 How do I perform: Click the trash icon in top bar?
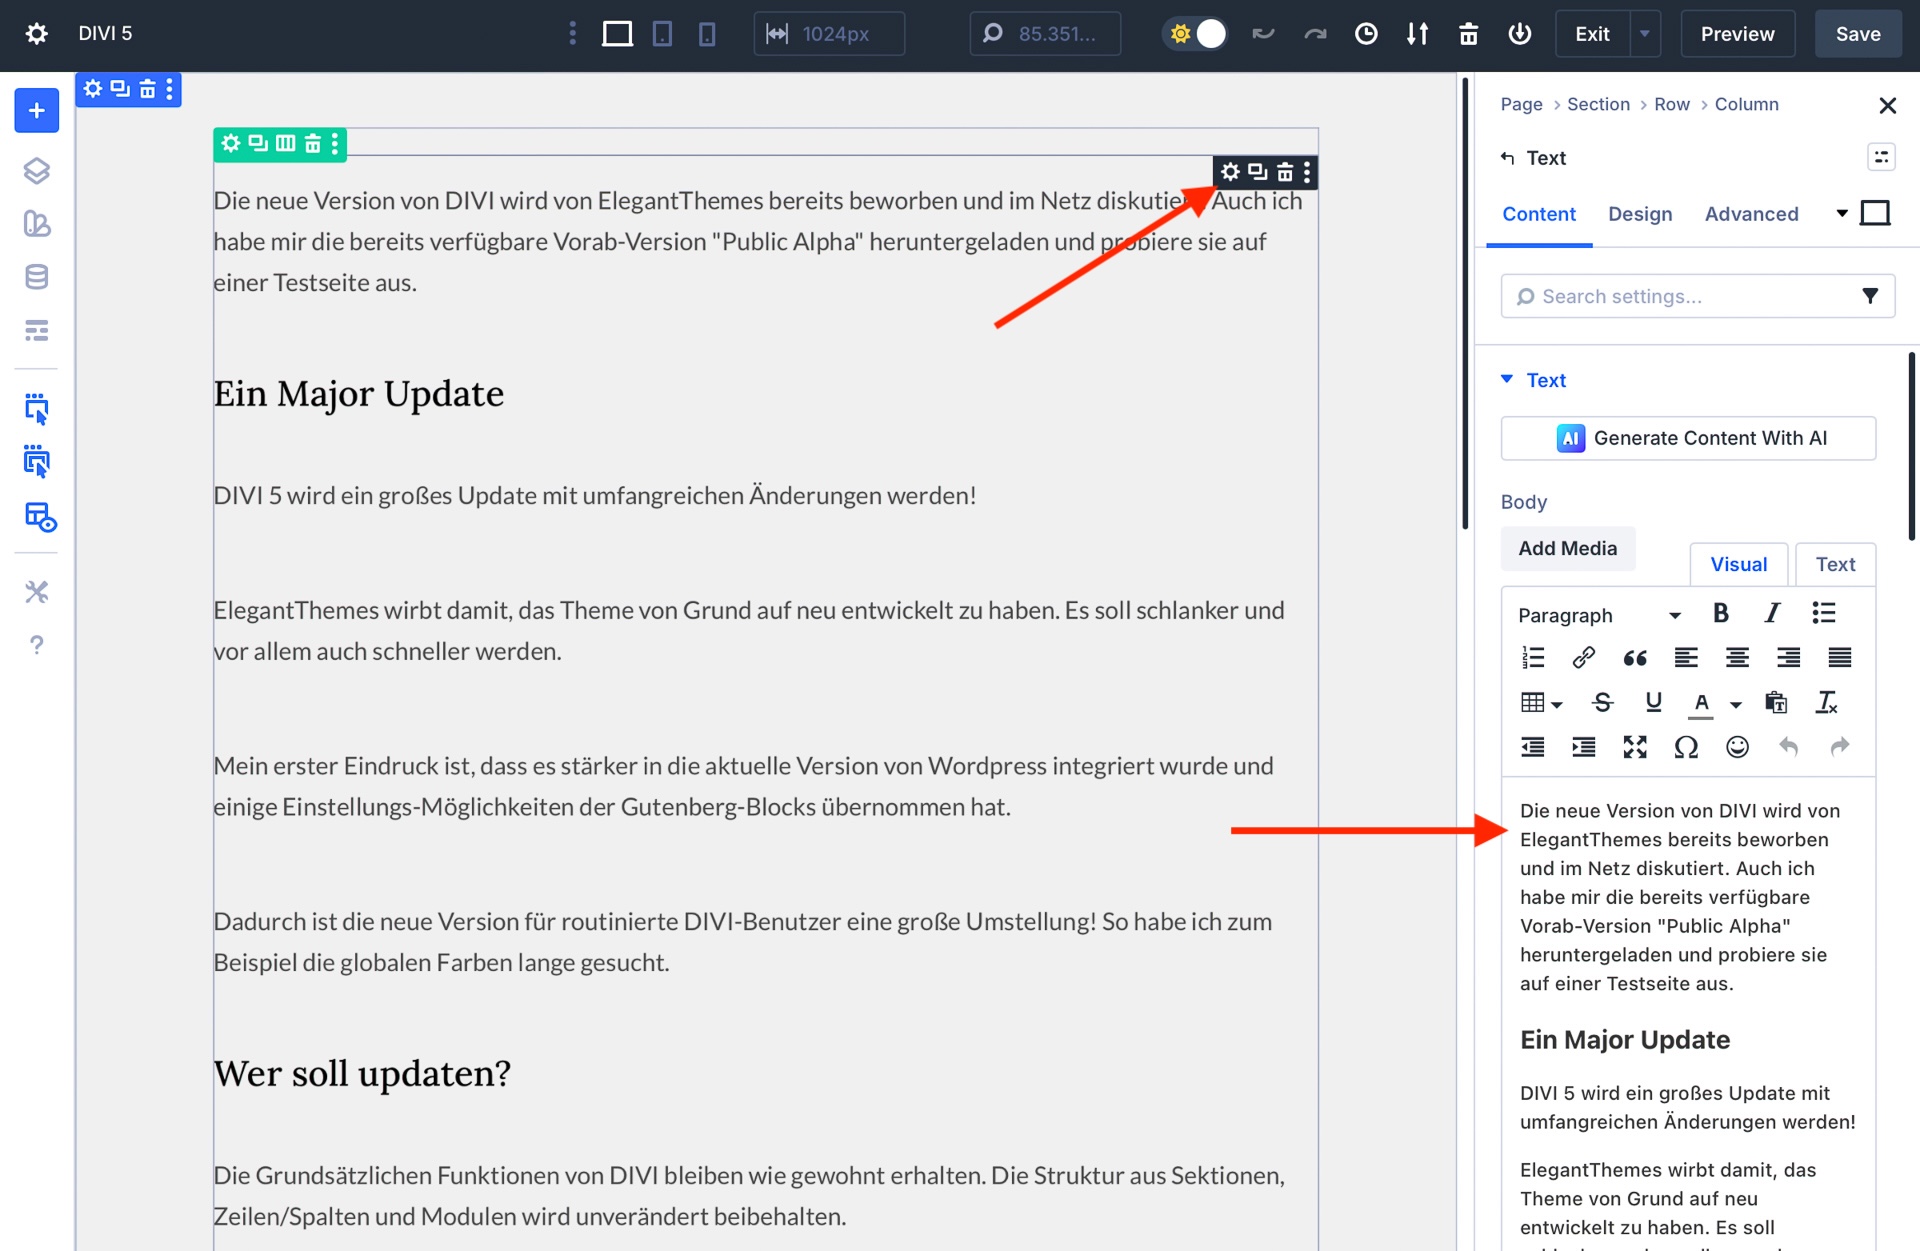tap(1468, 34)
